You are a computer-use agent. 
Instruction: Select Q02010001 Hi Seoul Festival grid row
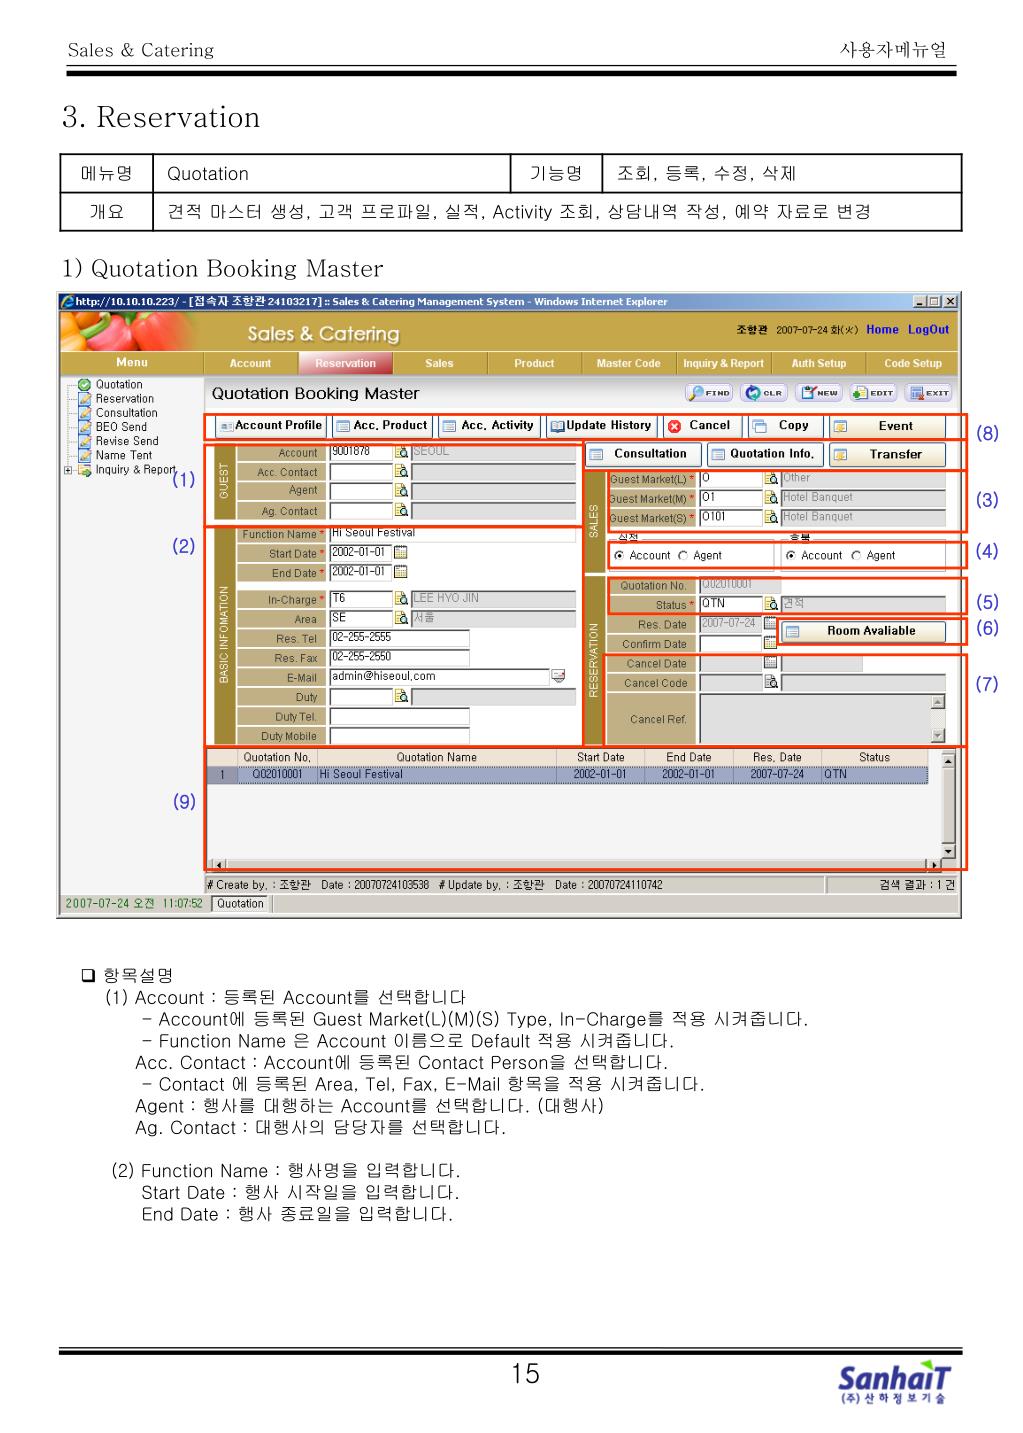point(567,774)
